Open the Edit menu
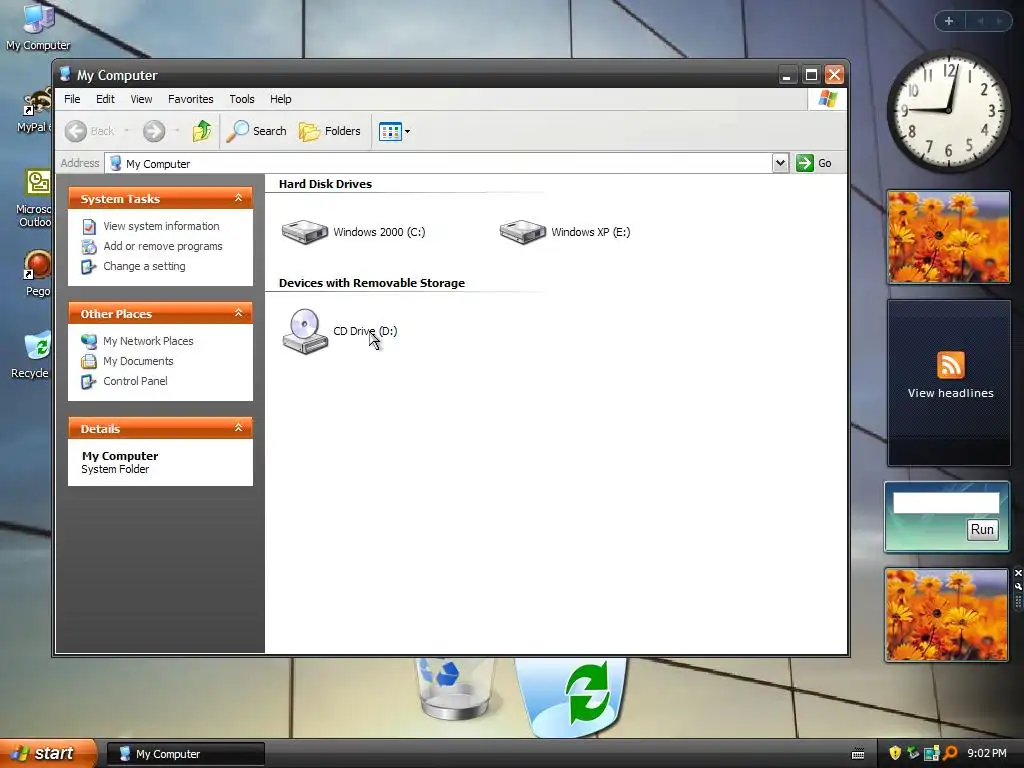The height and width of the screenshot is (768, 1024). [105, 99]
